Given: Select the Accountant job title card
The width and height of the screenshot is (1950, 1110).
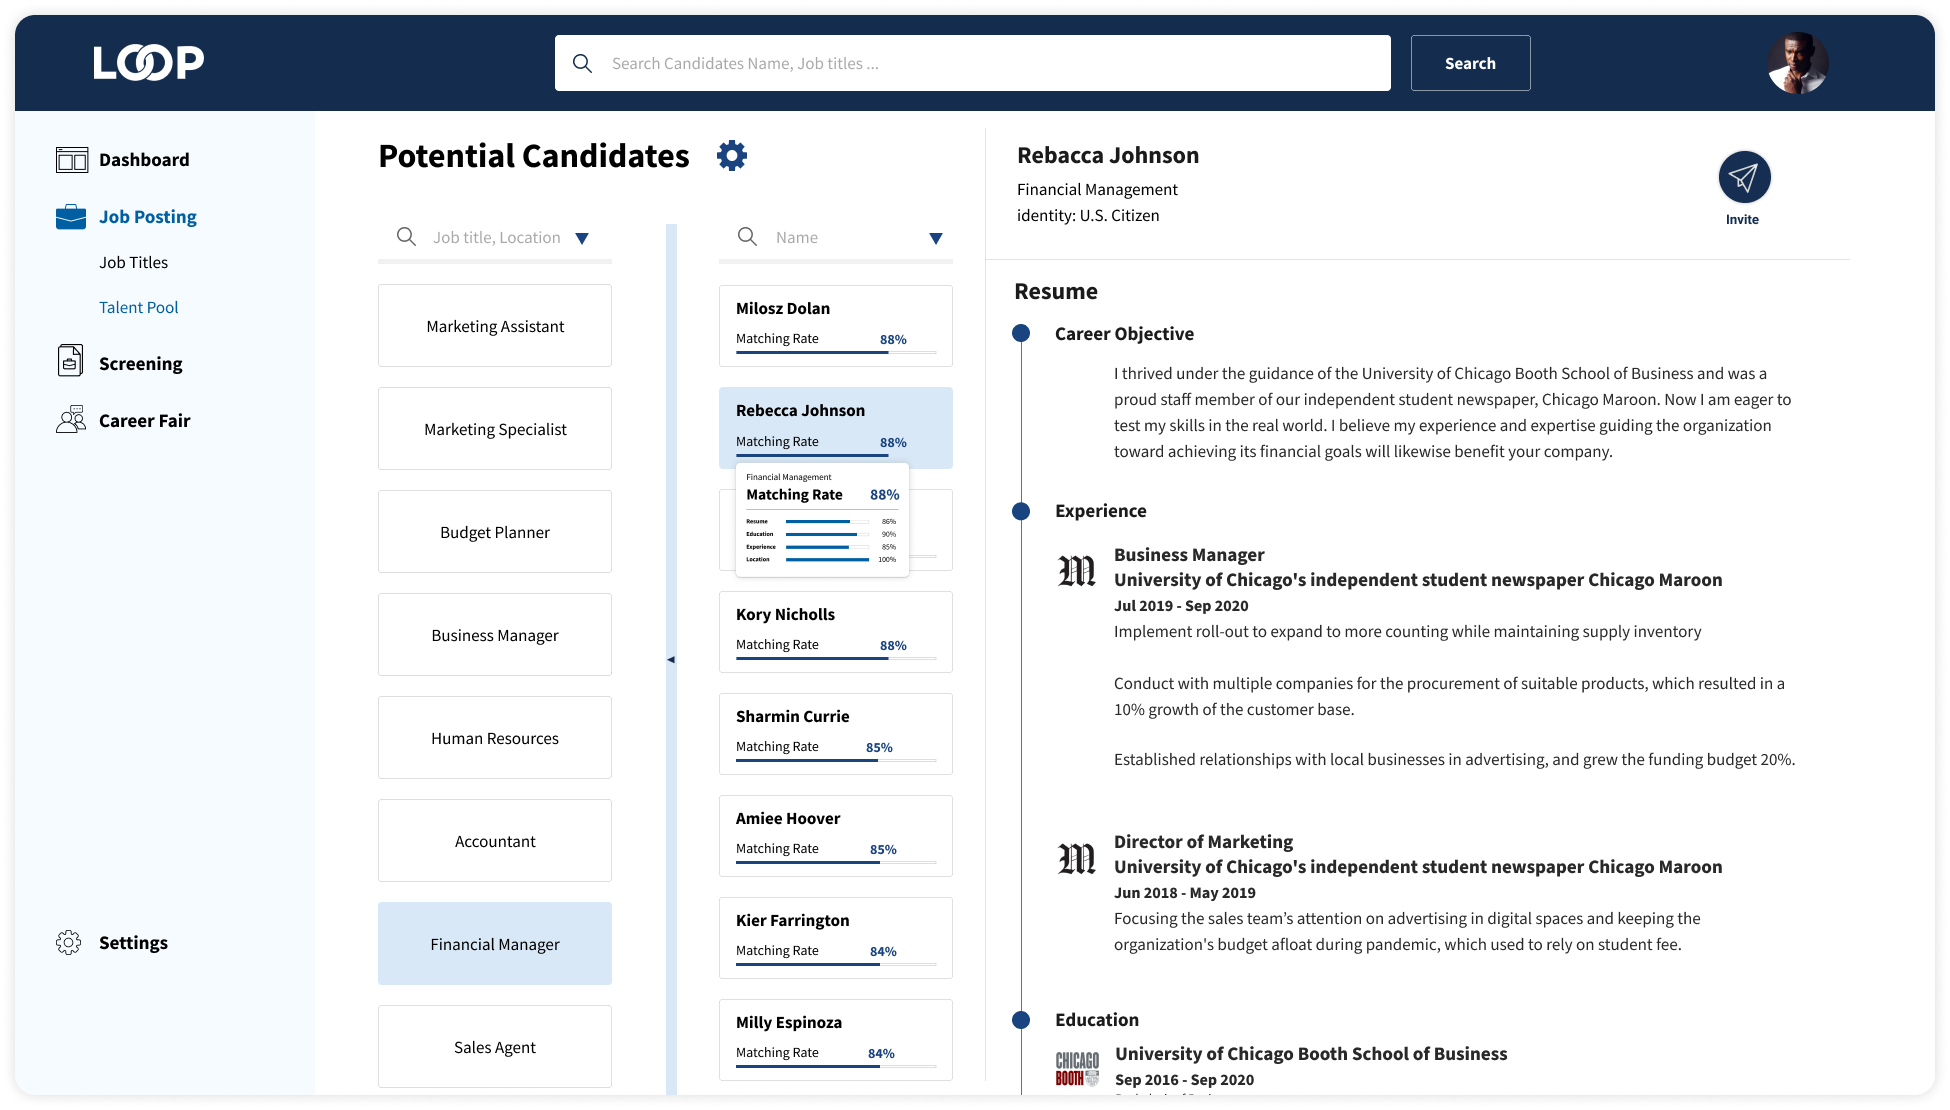Looking at the screenshot, I should tap(495, 841).
